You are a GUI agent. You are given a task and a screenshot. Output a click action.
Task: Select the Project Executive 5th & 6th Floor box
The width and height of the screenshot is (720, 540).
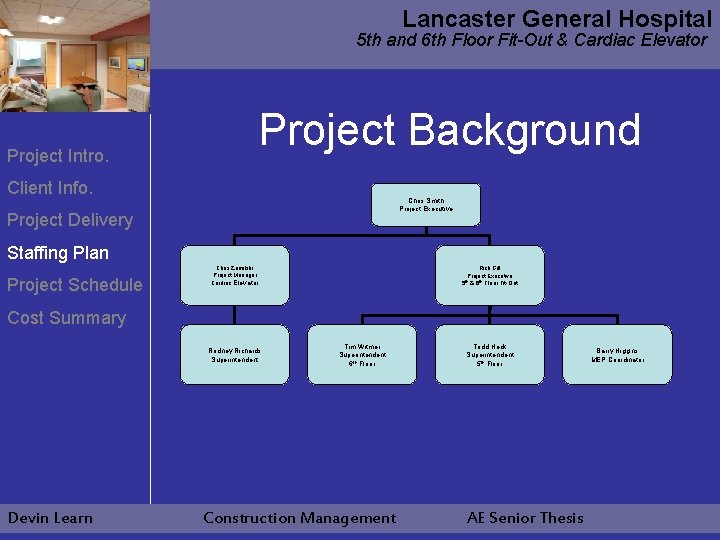tap(490, 276)
